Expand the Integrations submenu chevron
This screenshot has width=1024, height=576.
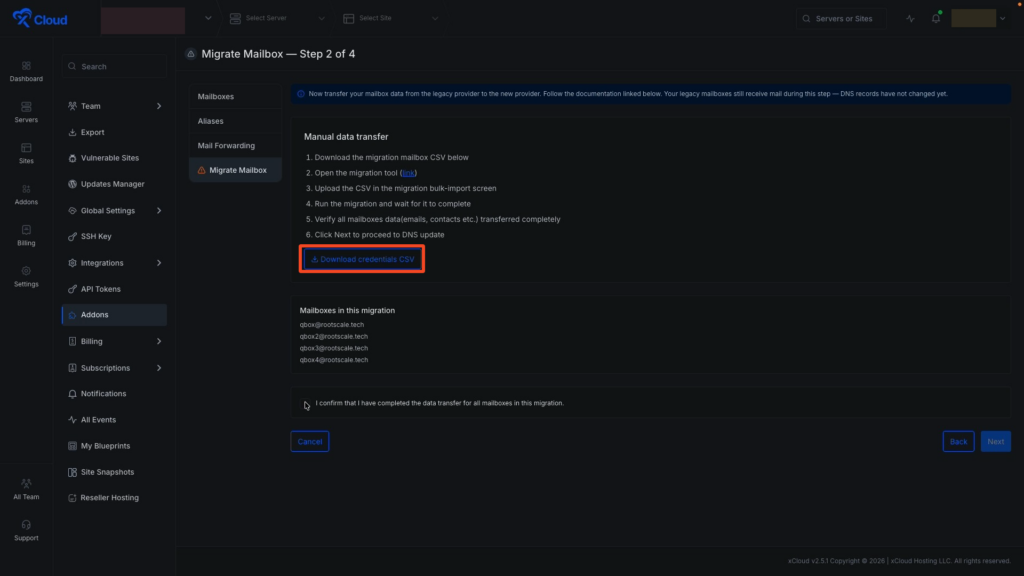coord(159,263)
